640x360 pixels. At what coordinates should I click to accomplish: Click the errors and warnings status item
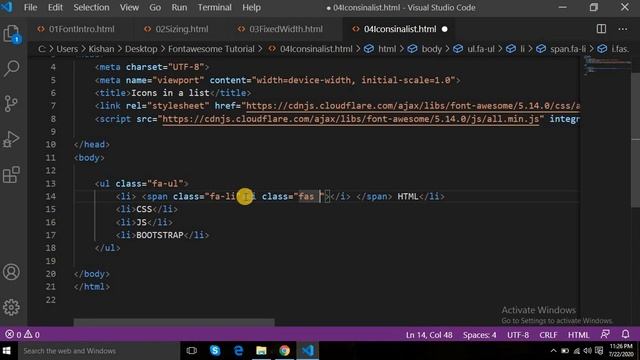tap(22, 335)
